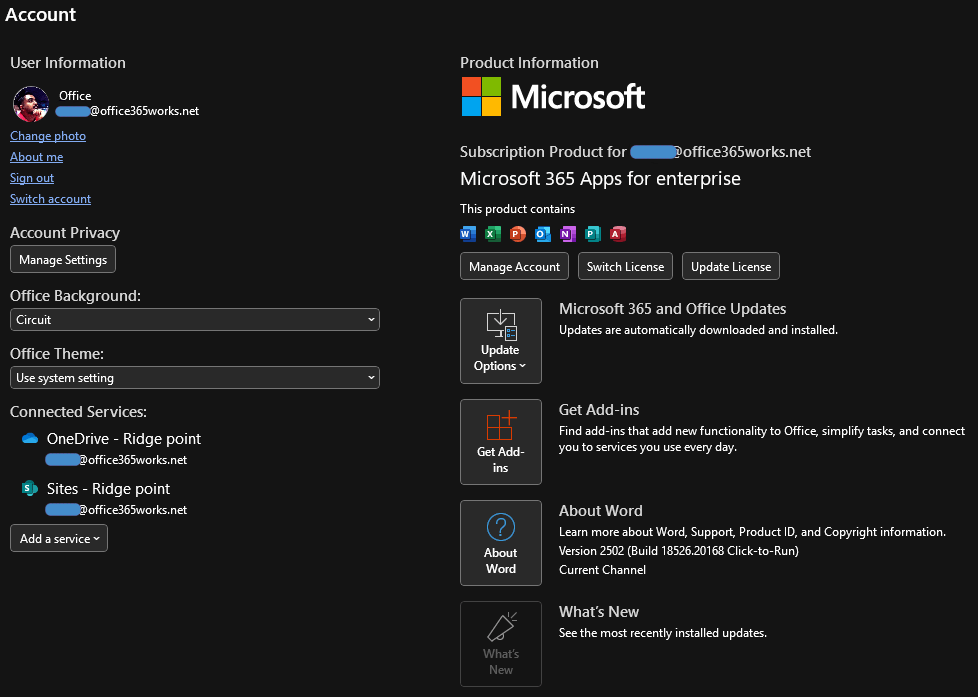Open the What's New tile
Image resolution: width=978 pixels, height=697 pixels.
coord(501,644)
